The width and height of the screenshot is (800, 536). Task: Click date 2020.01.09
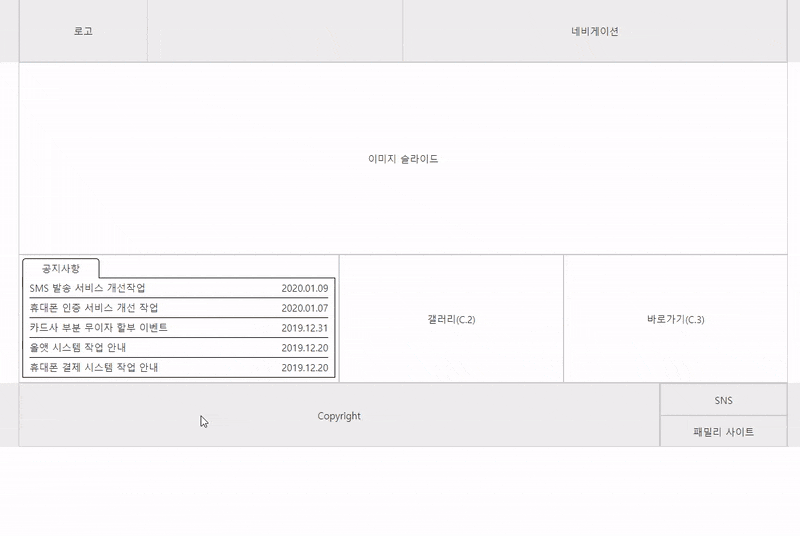305,289
